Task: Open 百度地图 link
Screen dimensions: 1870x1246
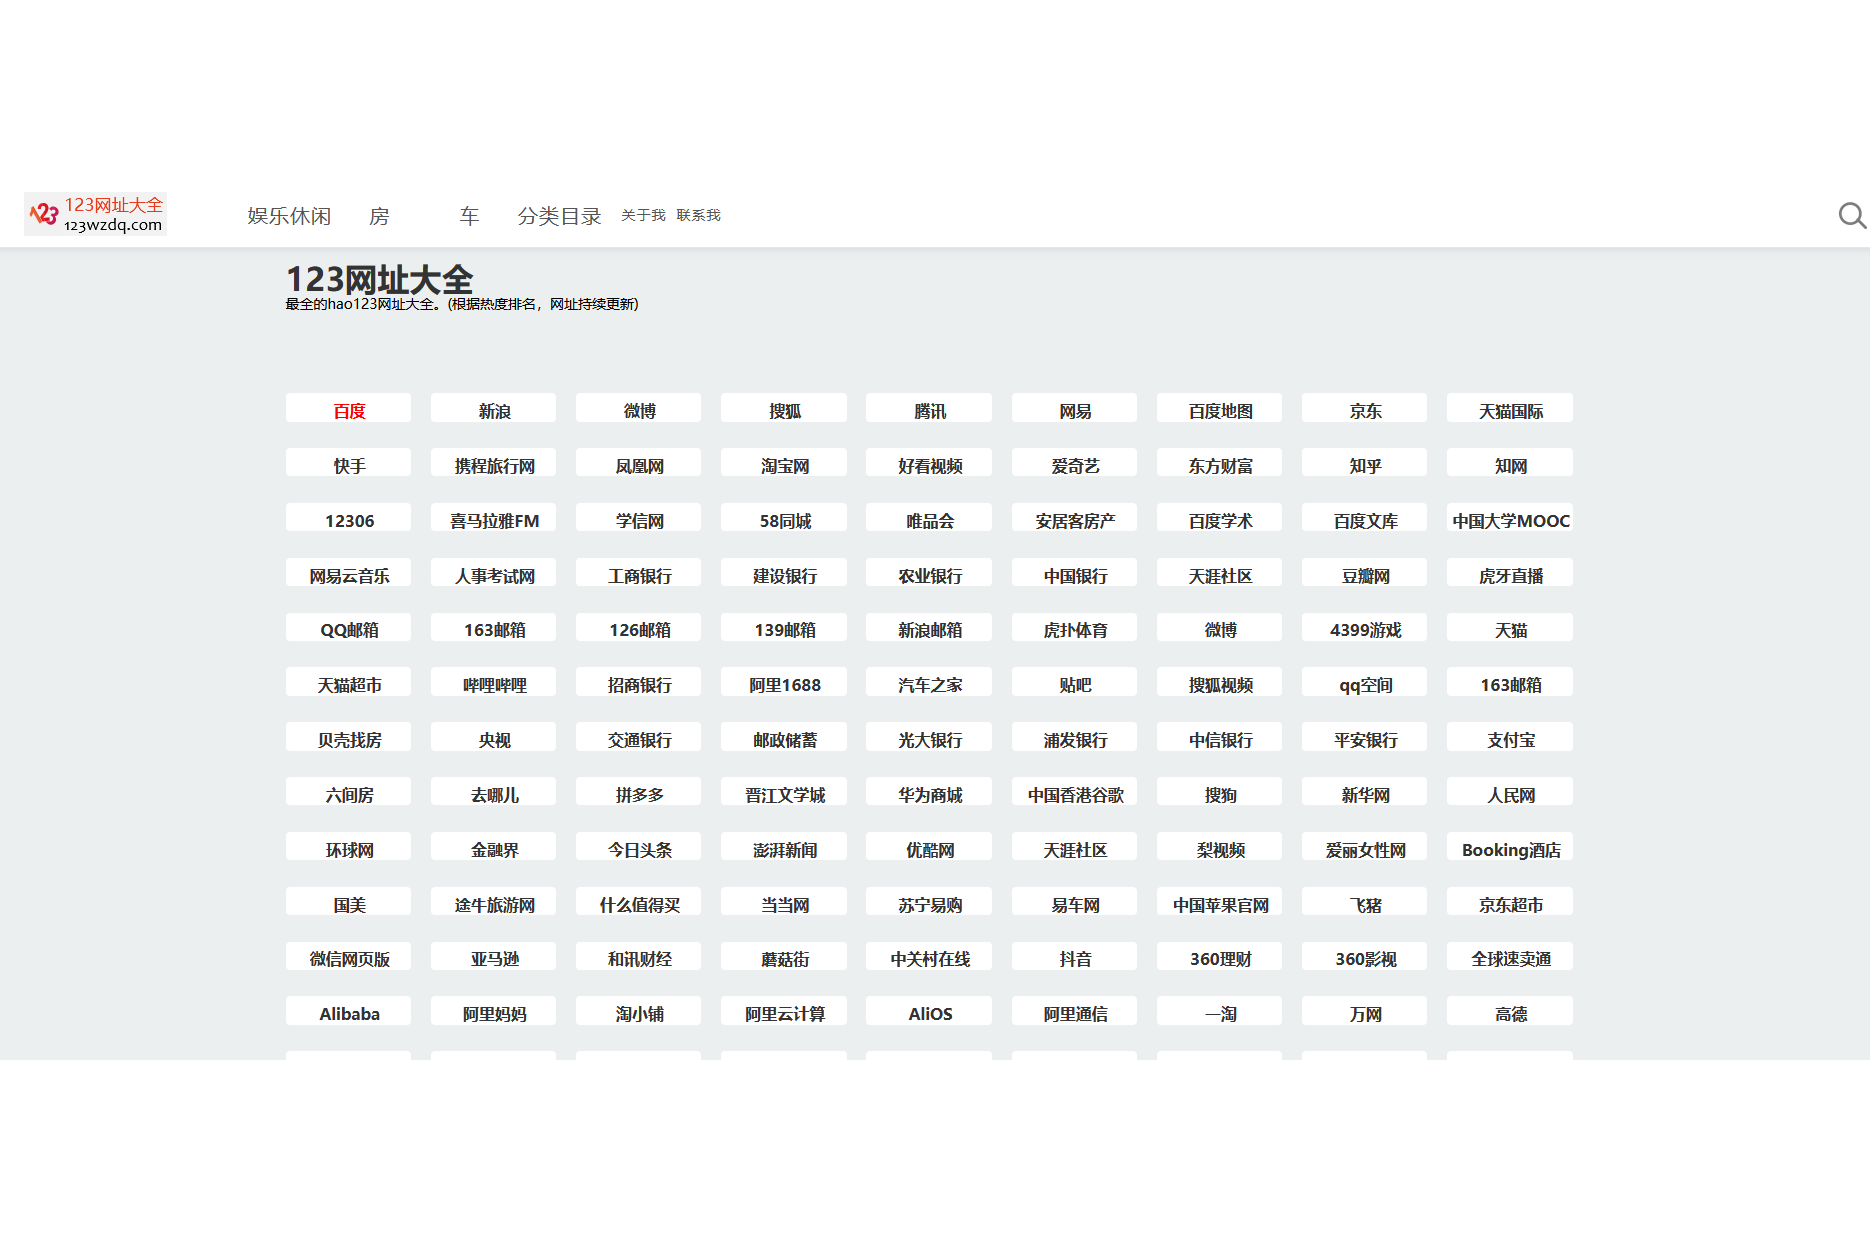Action: pyautogui.click(x=1220, y=410)
